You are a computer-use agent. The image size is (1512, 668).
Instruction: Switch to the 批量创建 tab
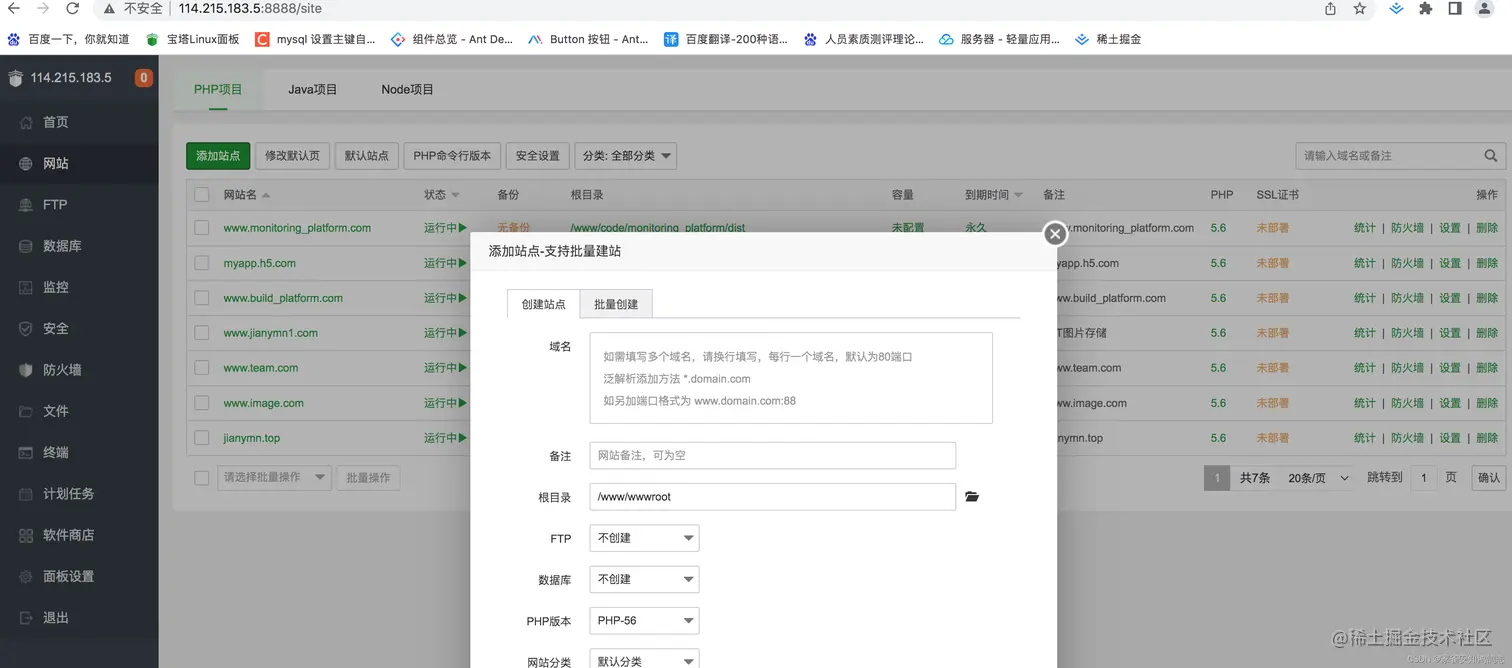[615, 302]
